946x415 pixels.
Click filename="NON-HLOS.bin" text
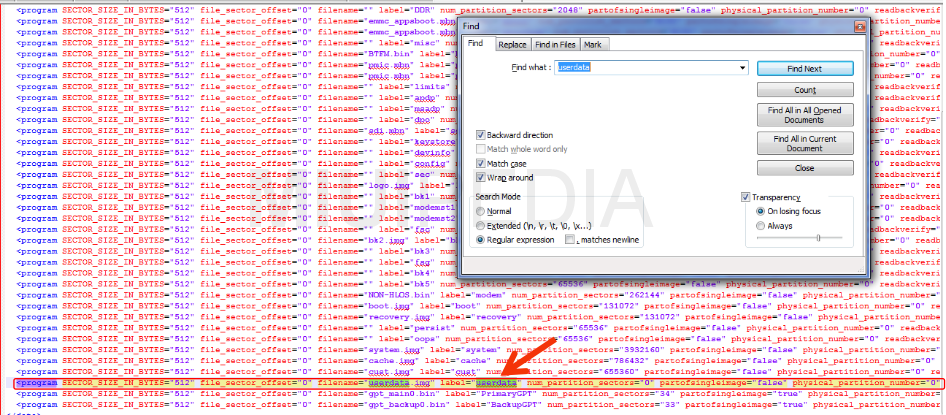(376, 295)
